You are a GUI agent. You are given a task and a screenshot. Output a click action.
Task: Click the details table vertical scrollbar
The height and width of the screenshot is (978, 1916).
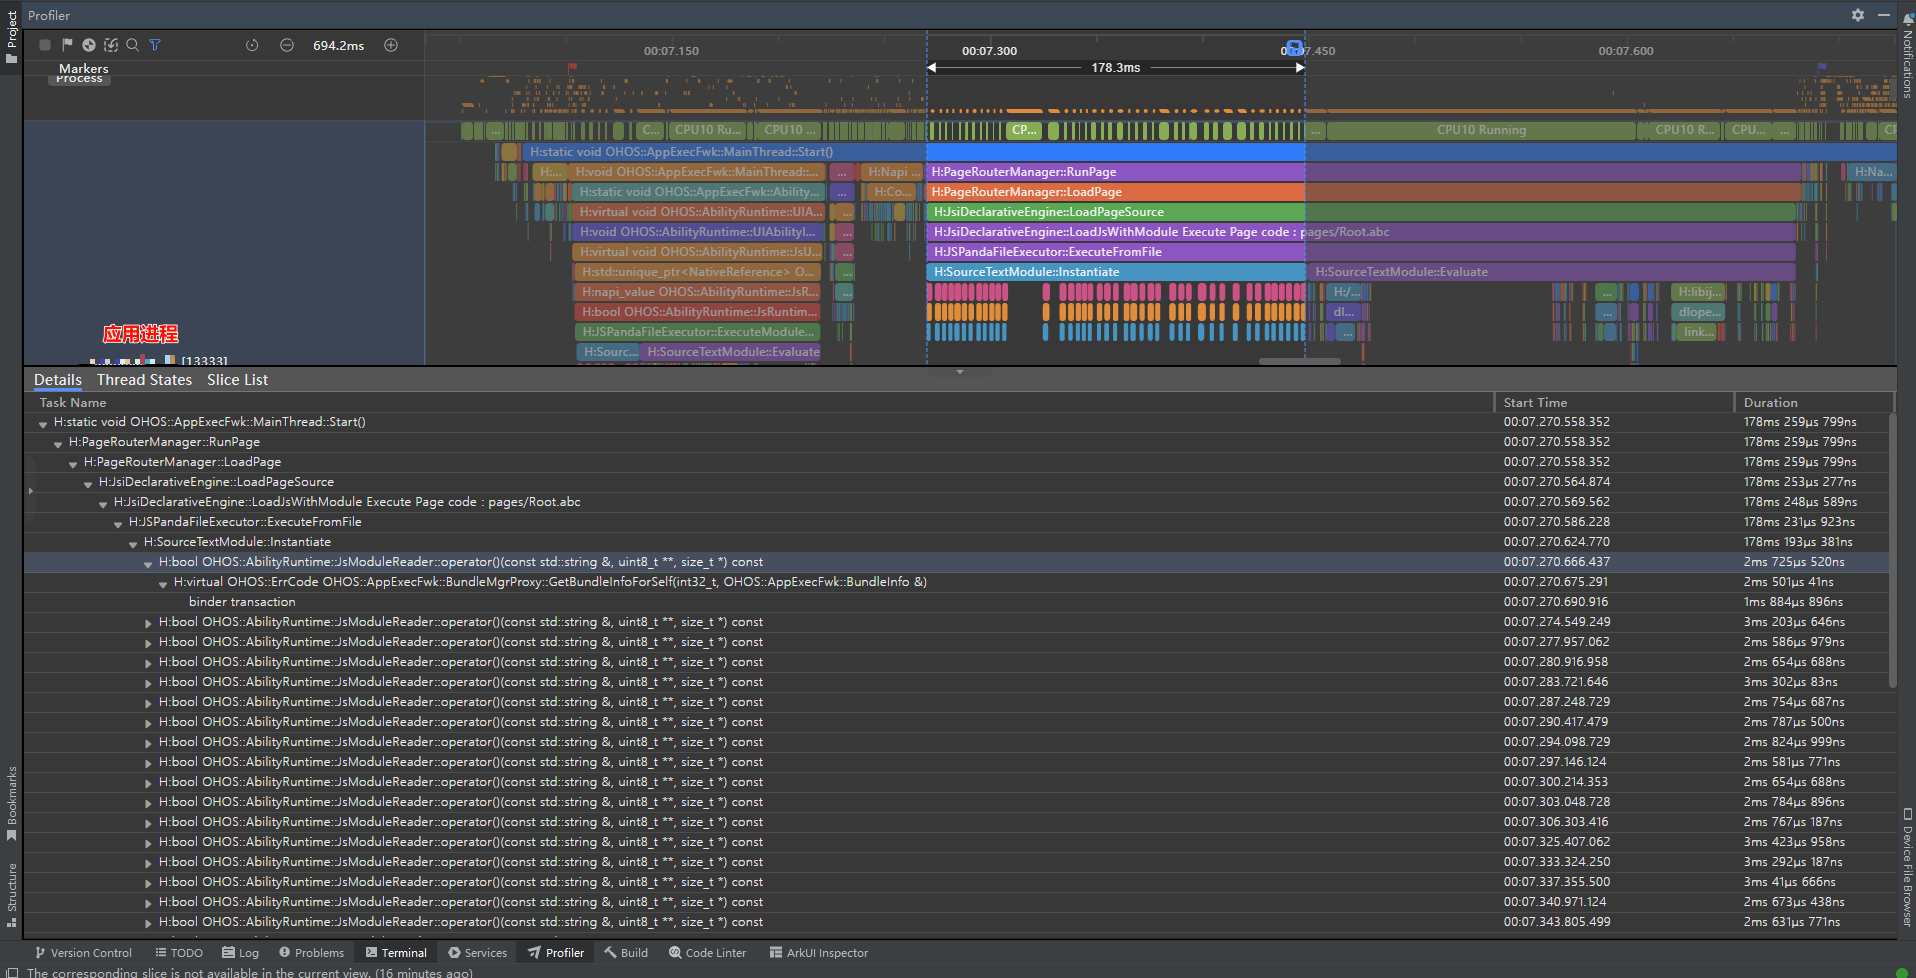[x=1892, y=550]
